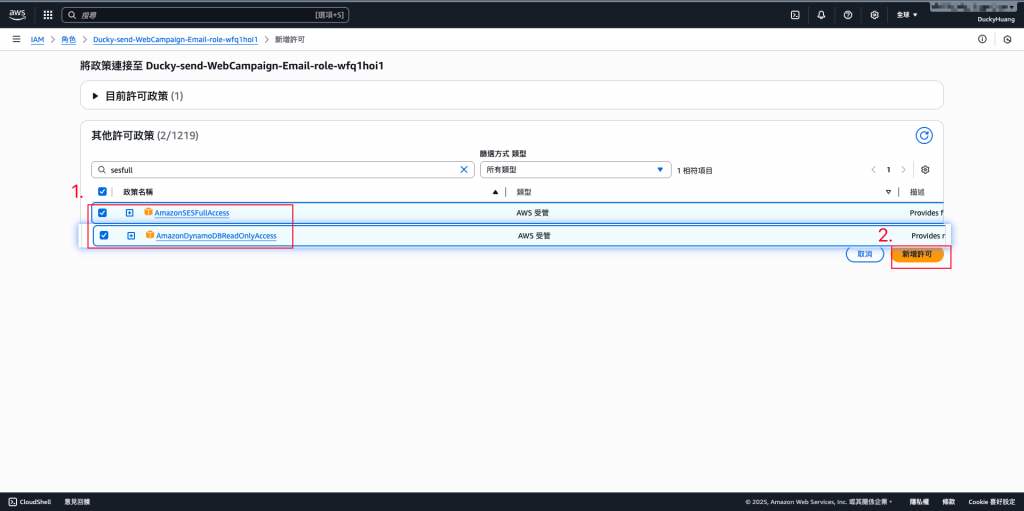Go to the roles breadcrumb

69,39
